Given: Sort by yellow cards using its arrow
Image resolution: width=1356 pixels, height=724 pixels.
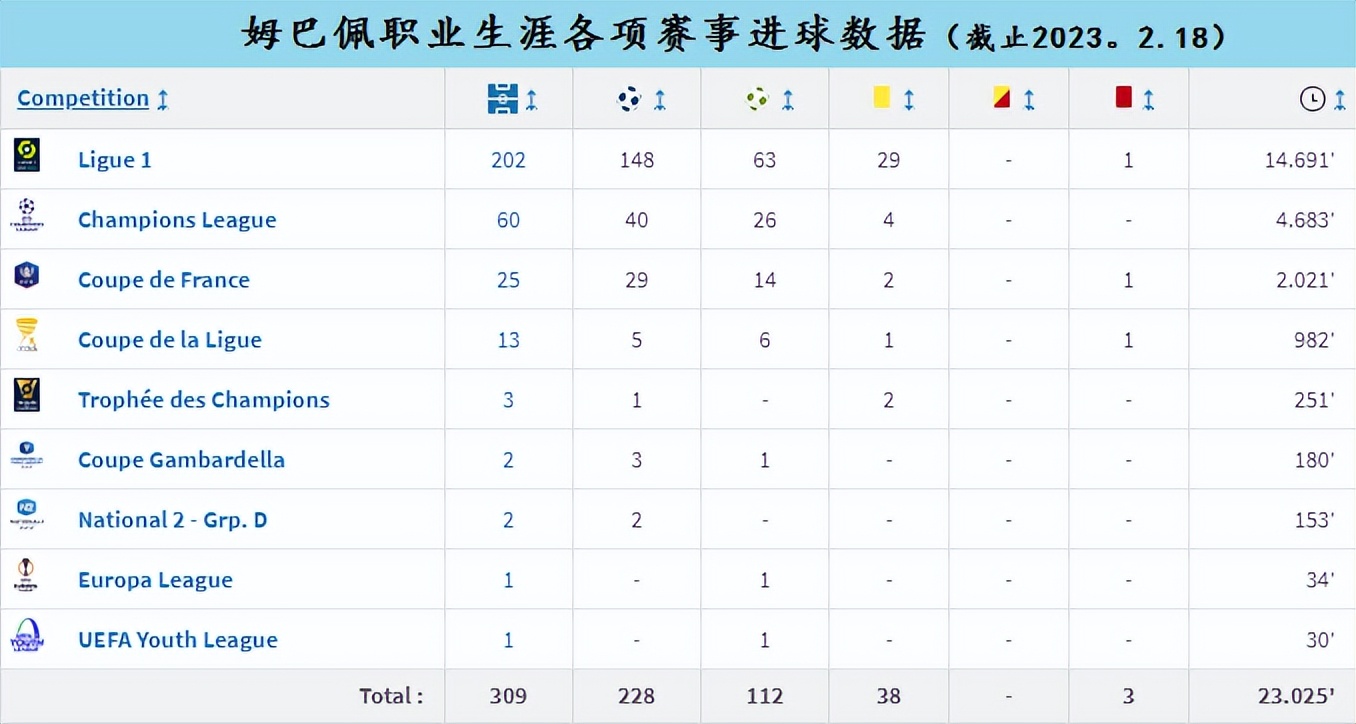Looking at the screenshot, I should [909, 99].
